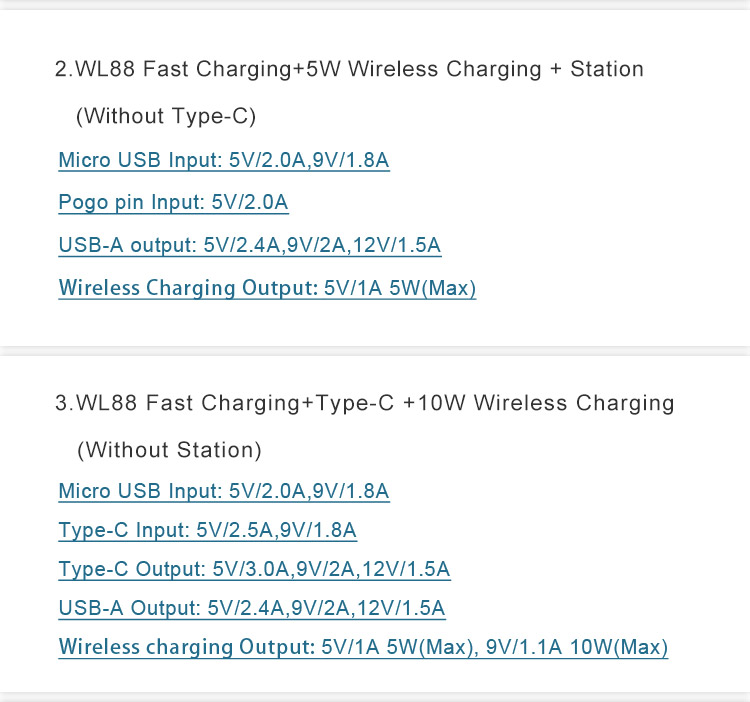This screenshot has height=702, width=750.
Task: Click the '5W(Max)' text in the section 2 wireless link
Action: [x=432, y=288]
